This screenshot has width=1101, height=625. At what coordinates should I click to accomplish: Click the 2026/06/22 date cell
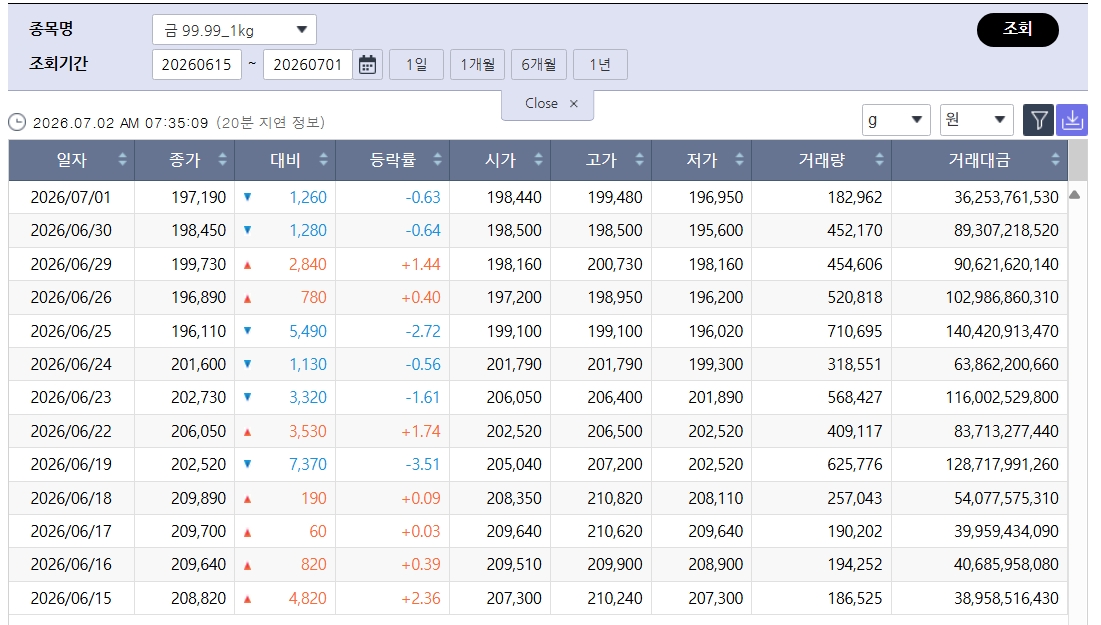tap(71, 431)
